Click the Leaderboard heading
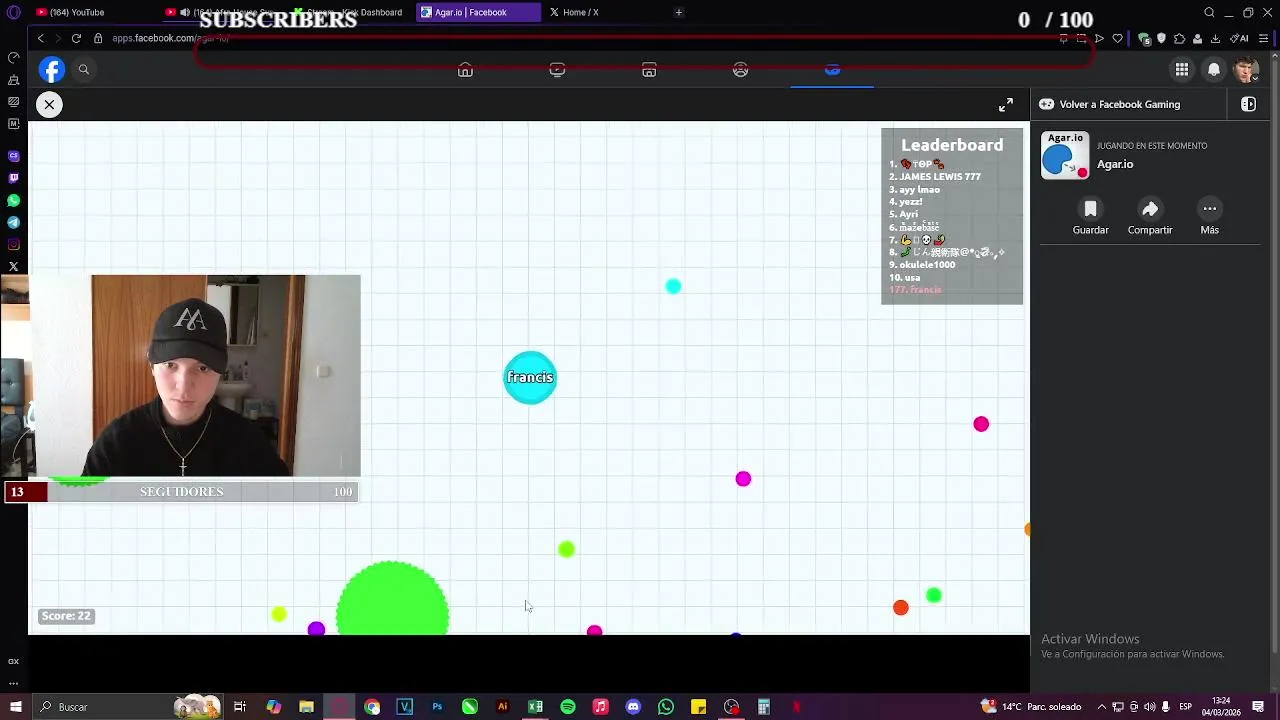The image size is (1280, 720). 952,145
